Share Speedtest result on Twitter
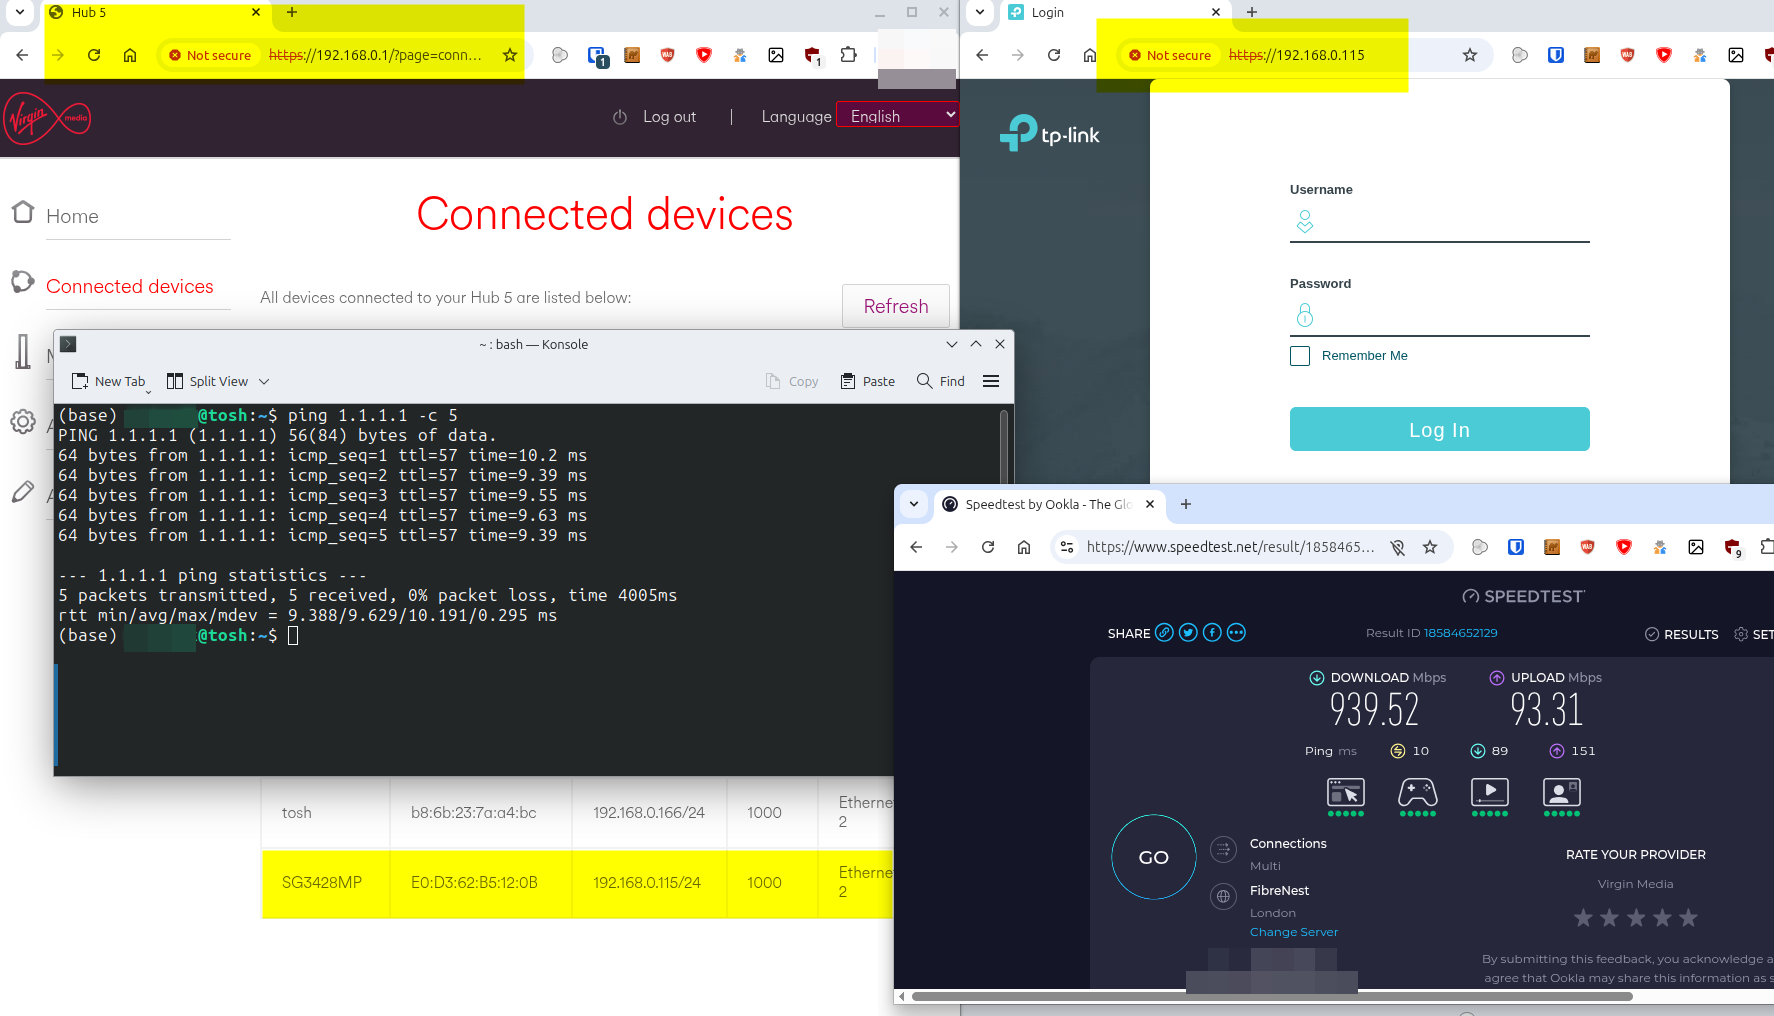This screenshot has width=1774, height=1016. pos(1188,632)
